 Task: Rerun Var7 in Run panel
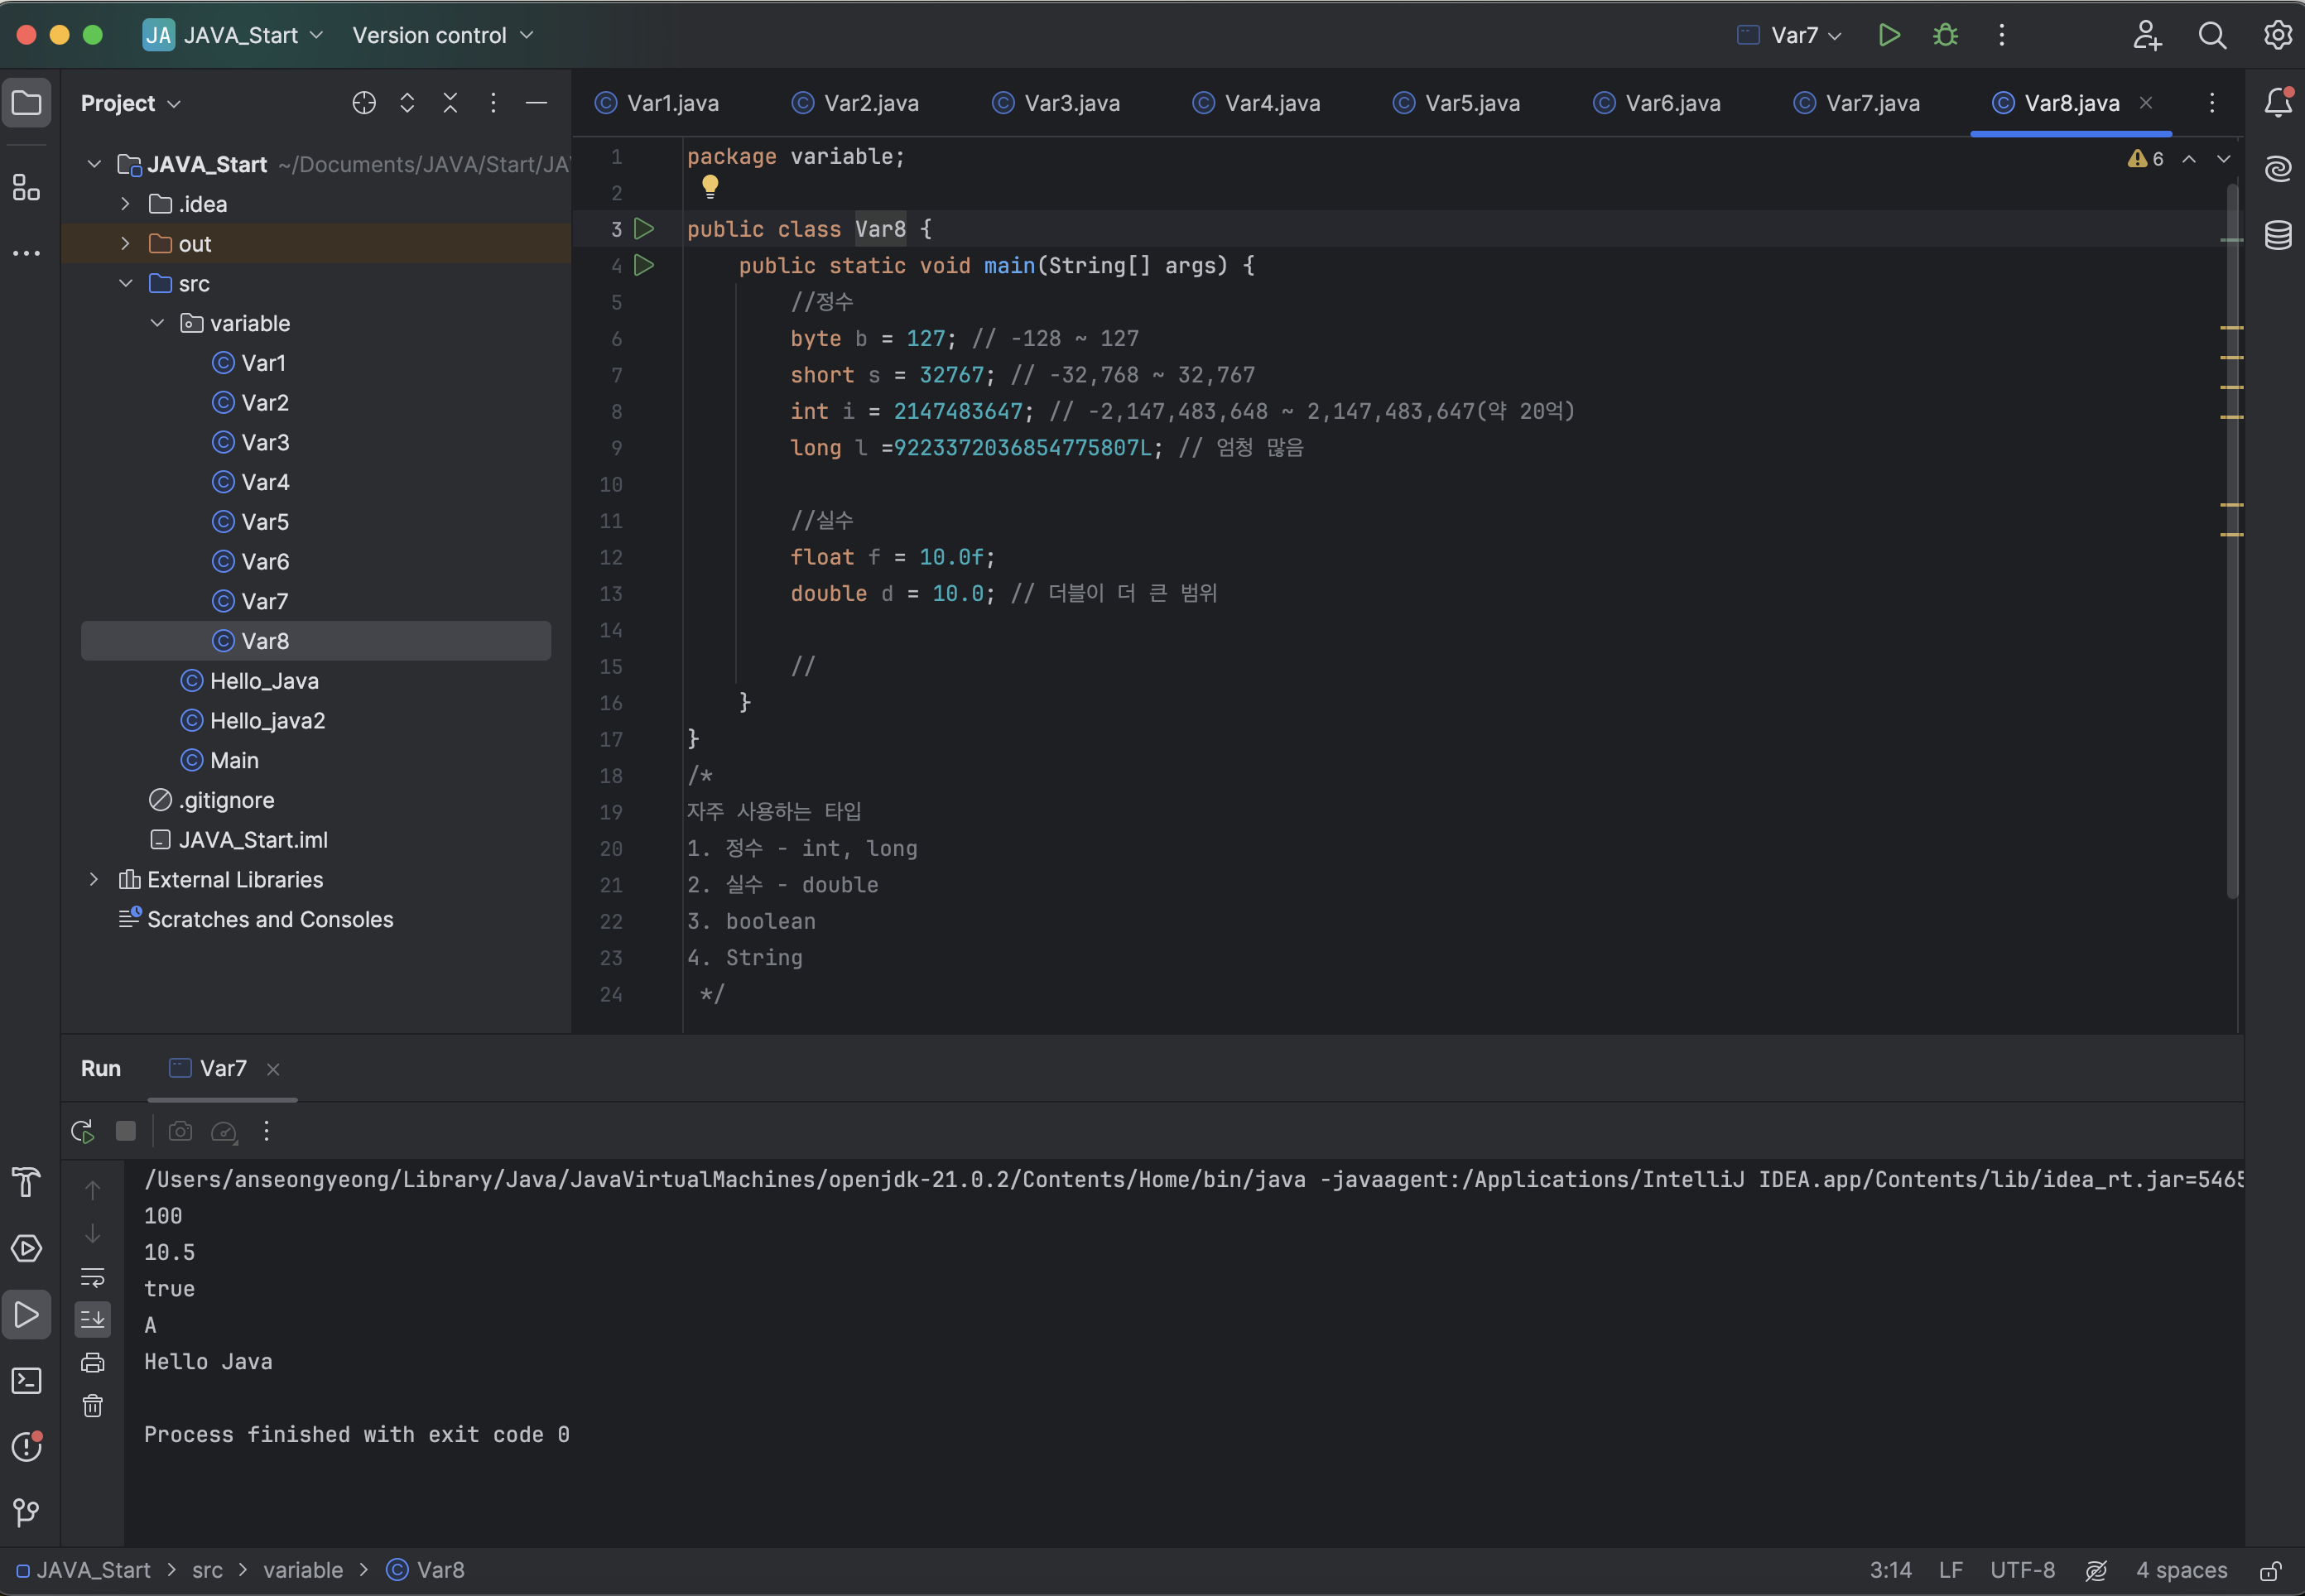click(x=83, y=1131)
